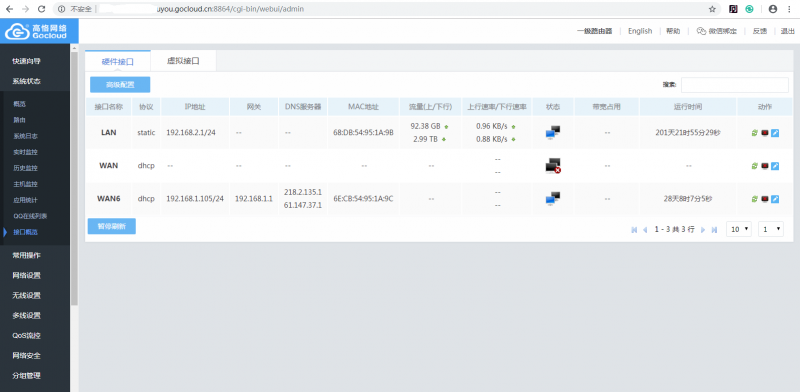This screenshot has height=392, width=800.
Task: Collapse the 系统状态 sidebar section
Action: coord(27,81)
